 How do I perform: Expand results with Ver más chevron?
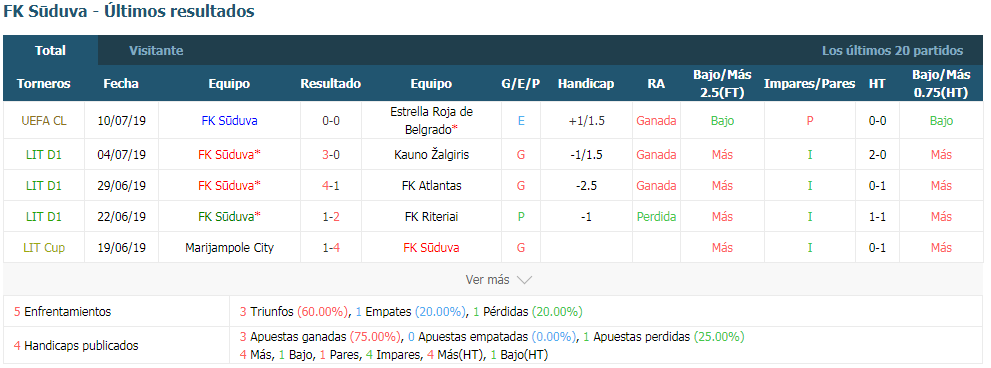pos(499,279)
